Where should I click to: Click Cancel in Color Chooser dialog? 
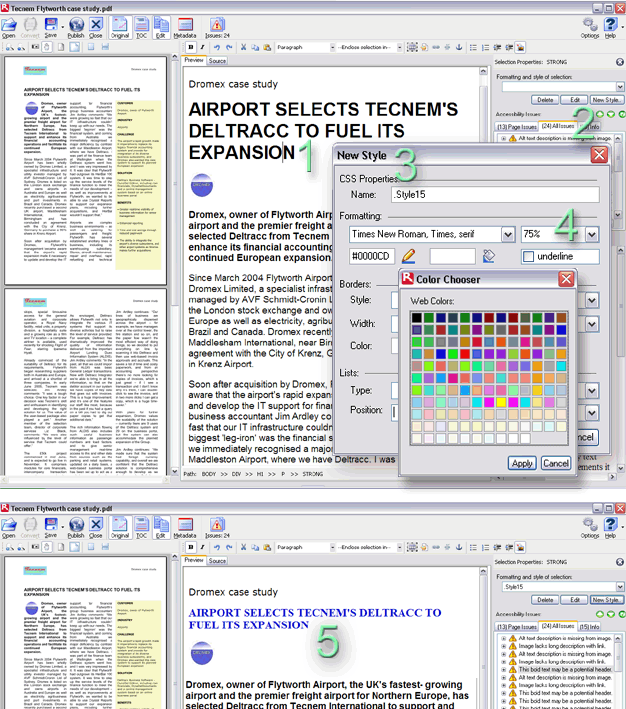556,463
